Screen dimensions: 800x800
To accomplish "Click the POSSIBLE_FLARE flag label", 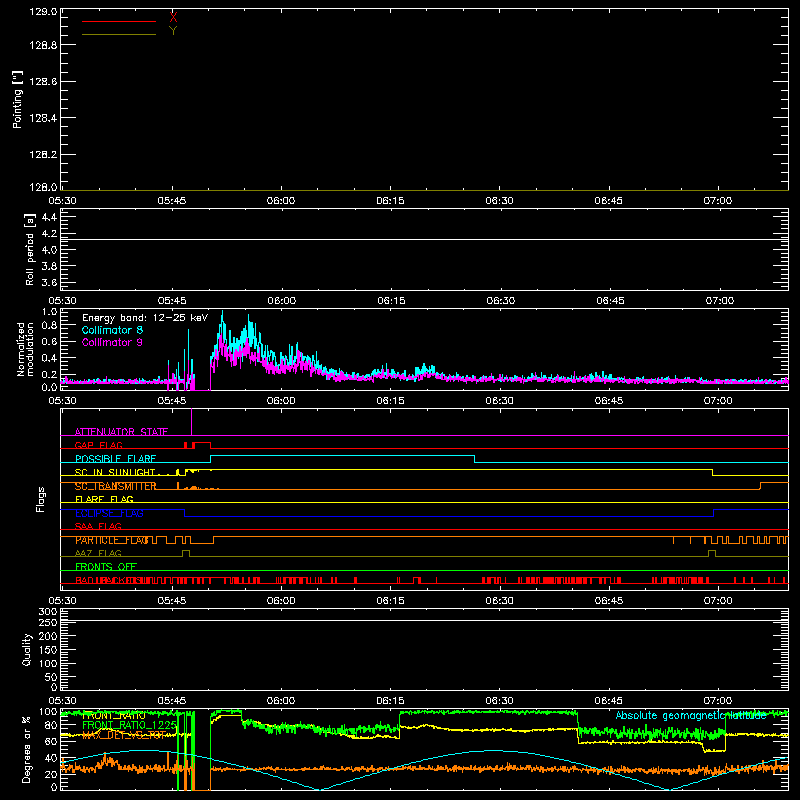I will coord(115,459).
